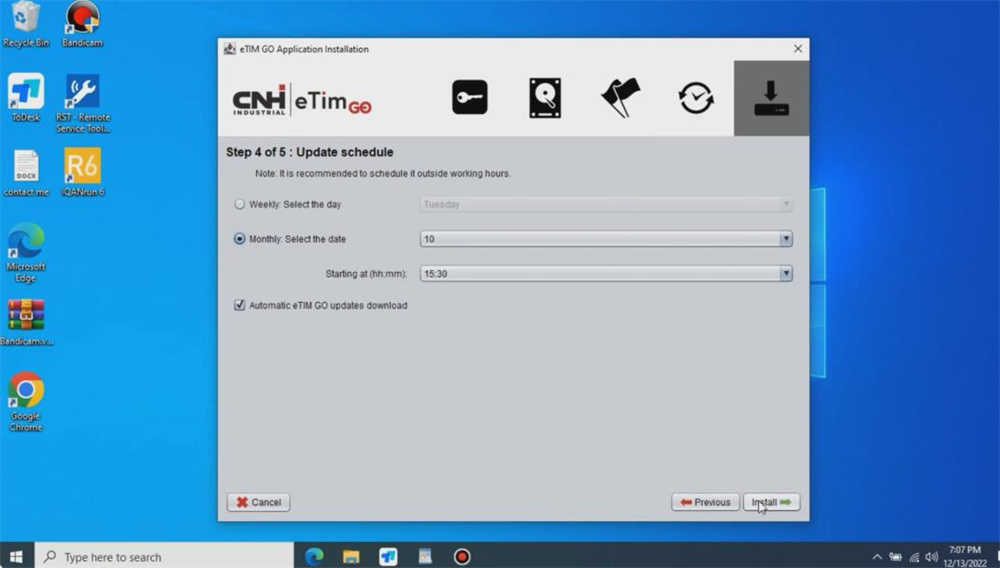1000x568 pixels.
Task: Click the license key step icon
Action: 469,98
